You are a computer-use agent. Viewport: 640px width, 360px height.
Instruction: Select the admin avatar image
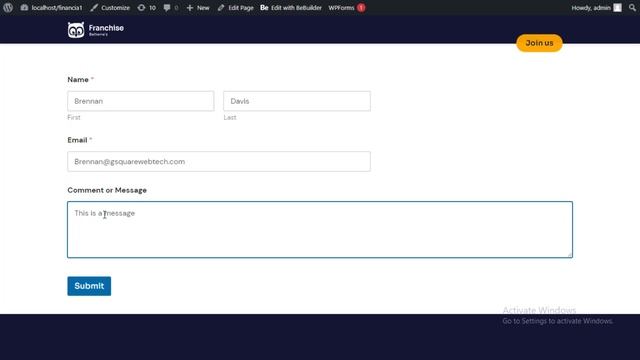pos(618,8)
